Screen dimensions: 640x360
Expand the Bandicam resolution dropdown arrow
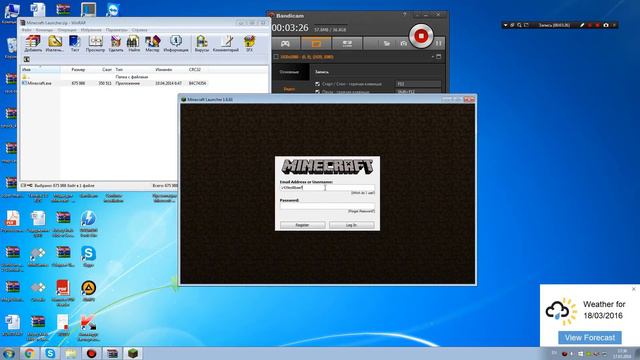click(x=433, y=57)
